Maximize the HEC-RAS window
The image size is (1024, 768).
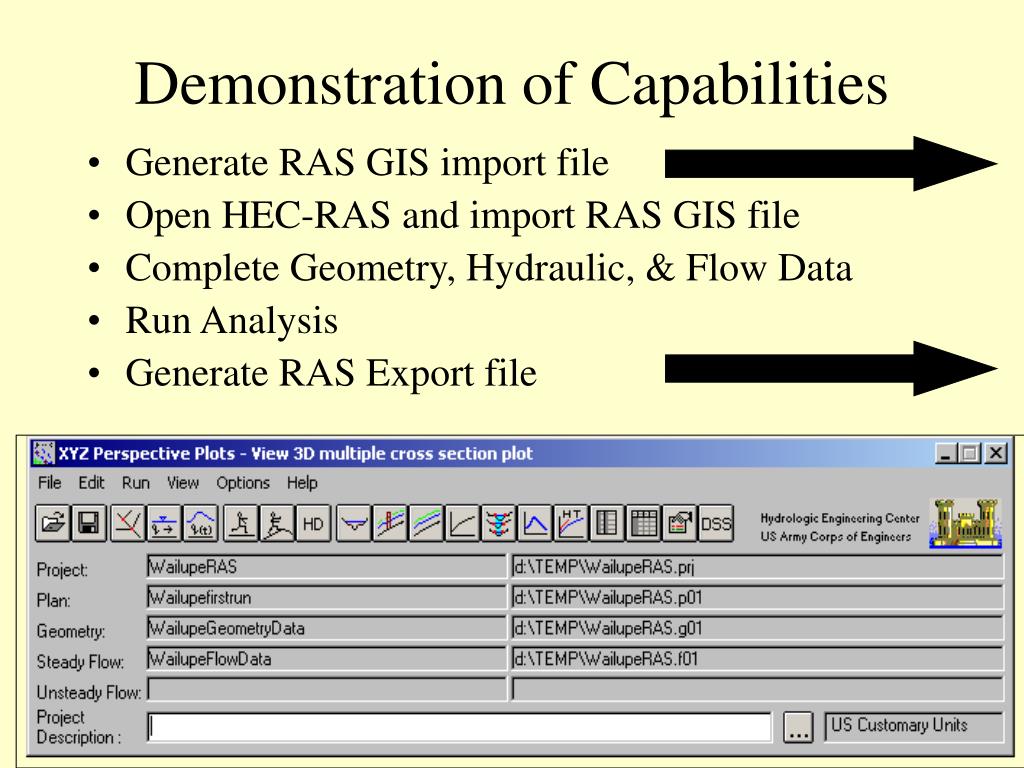[970, 453]
